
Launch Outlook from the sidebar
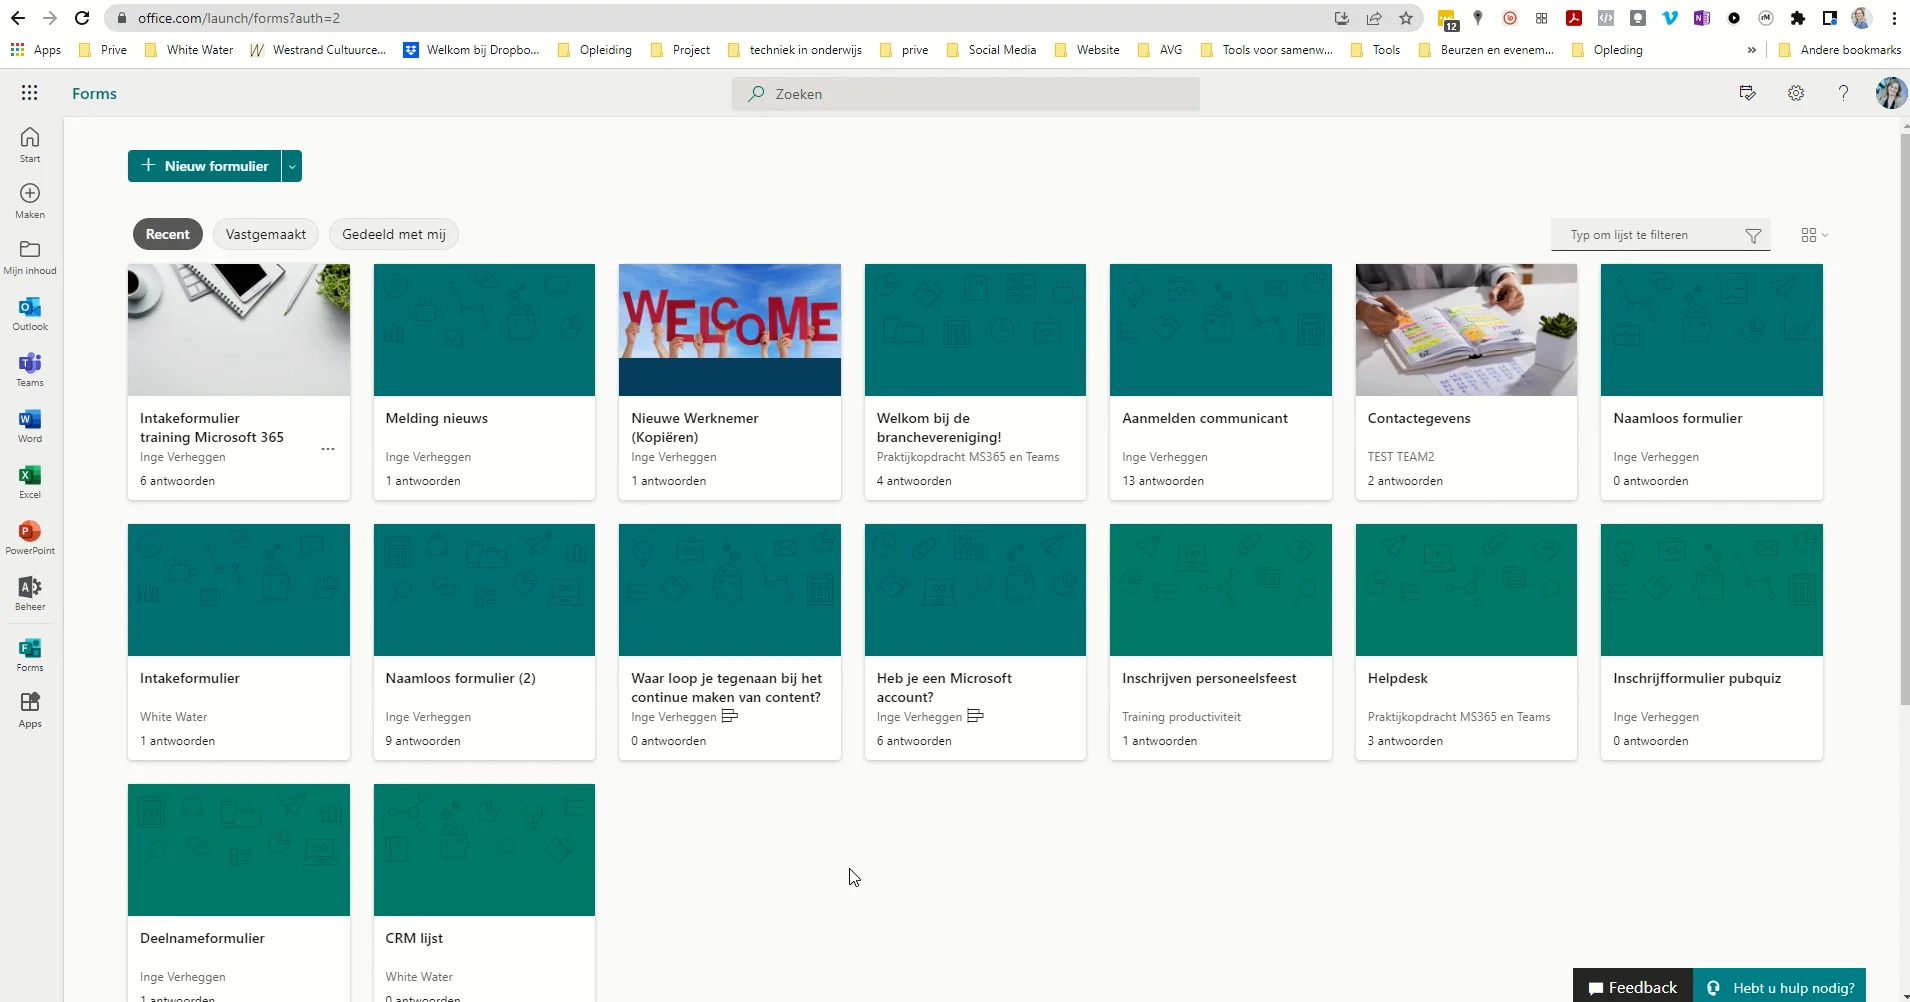click(x=30, y=312)
